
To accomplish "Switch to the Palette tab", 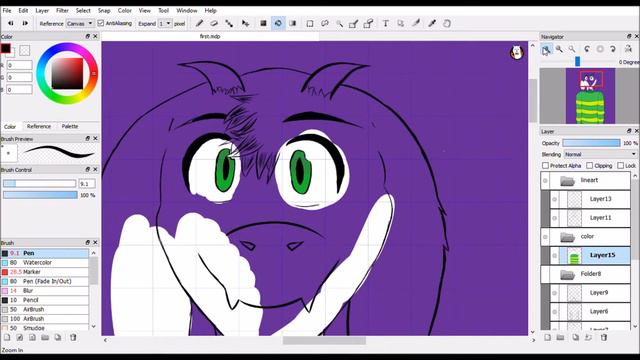I will click(x=70, y=127).
